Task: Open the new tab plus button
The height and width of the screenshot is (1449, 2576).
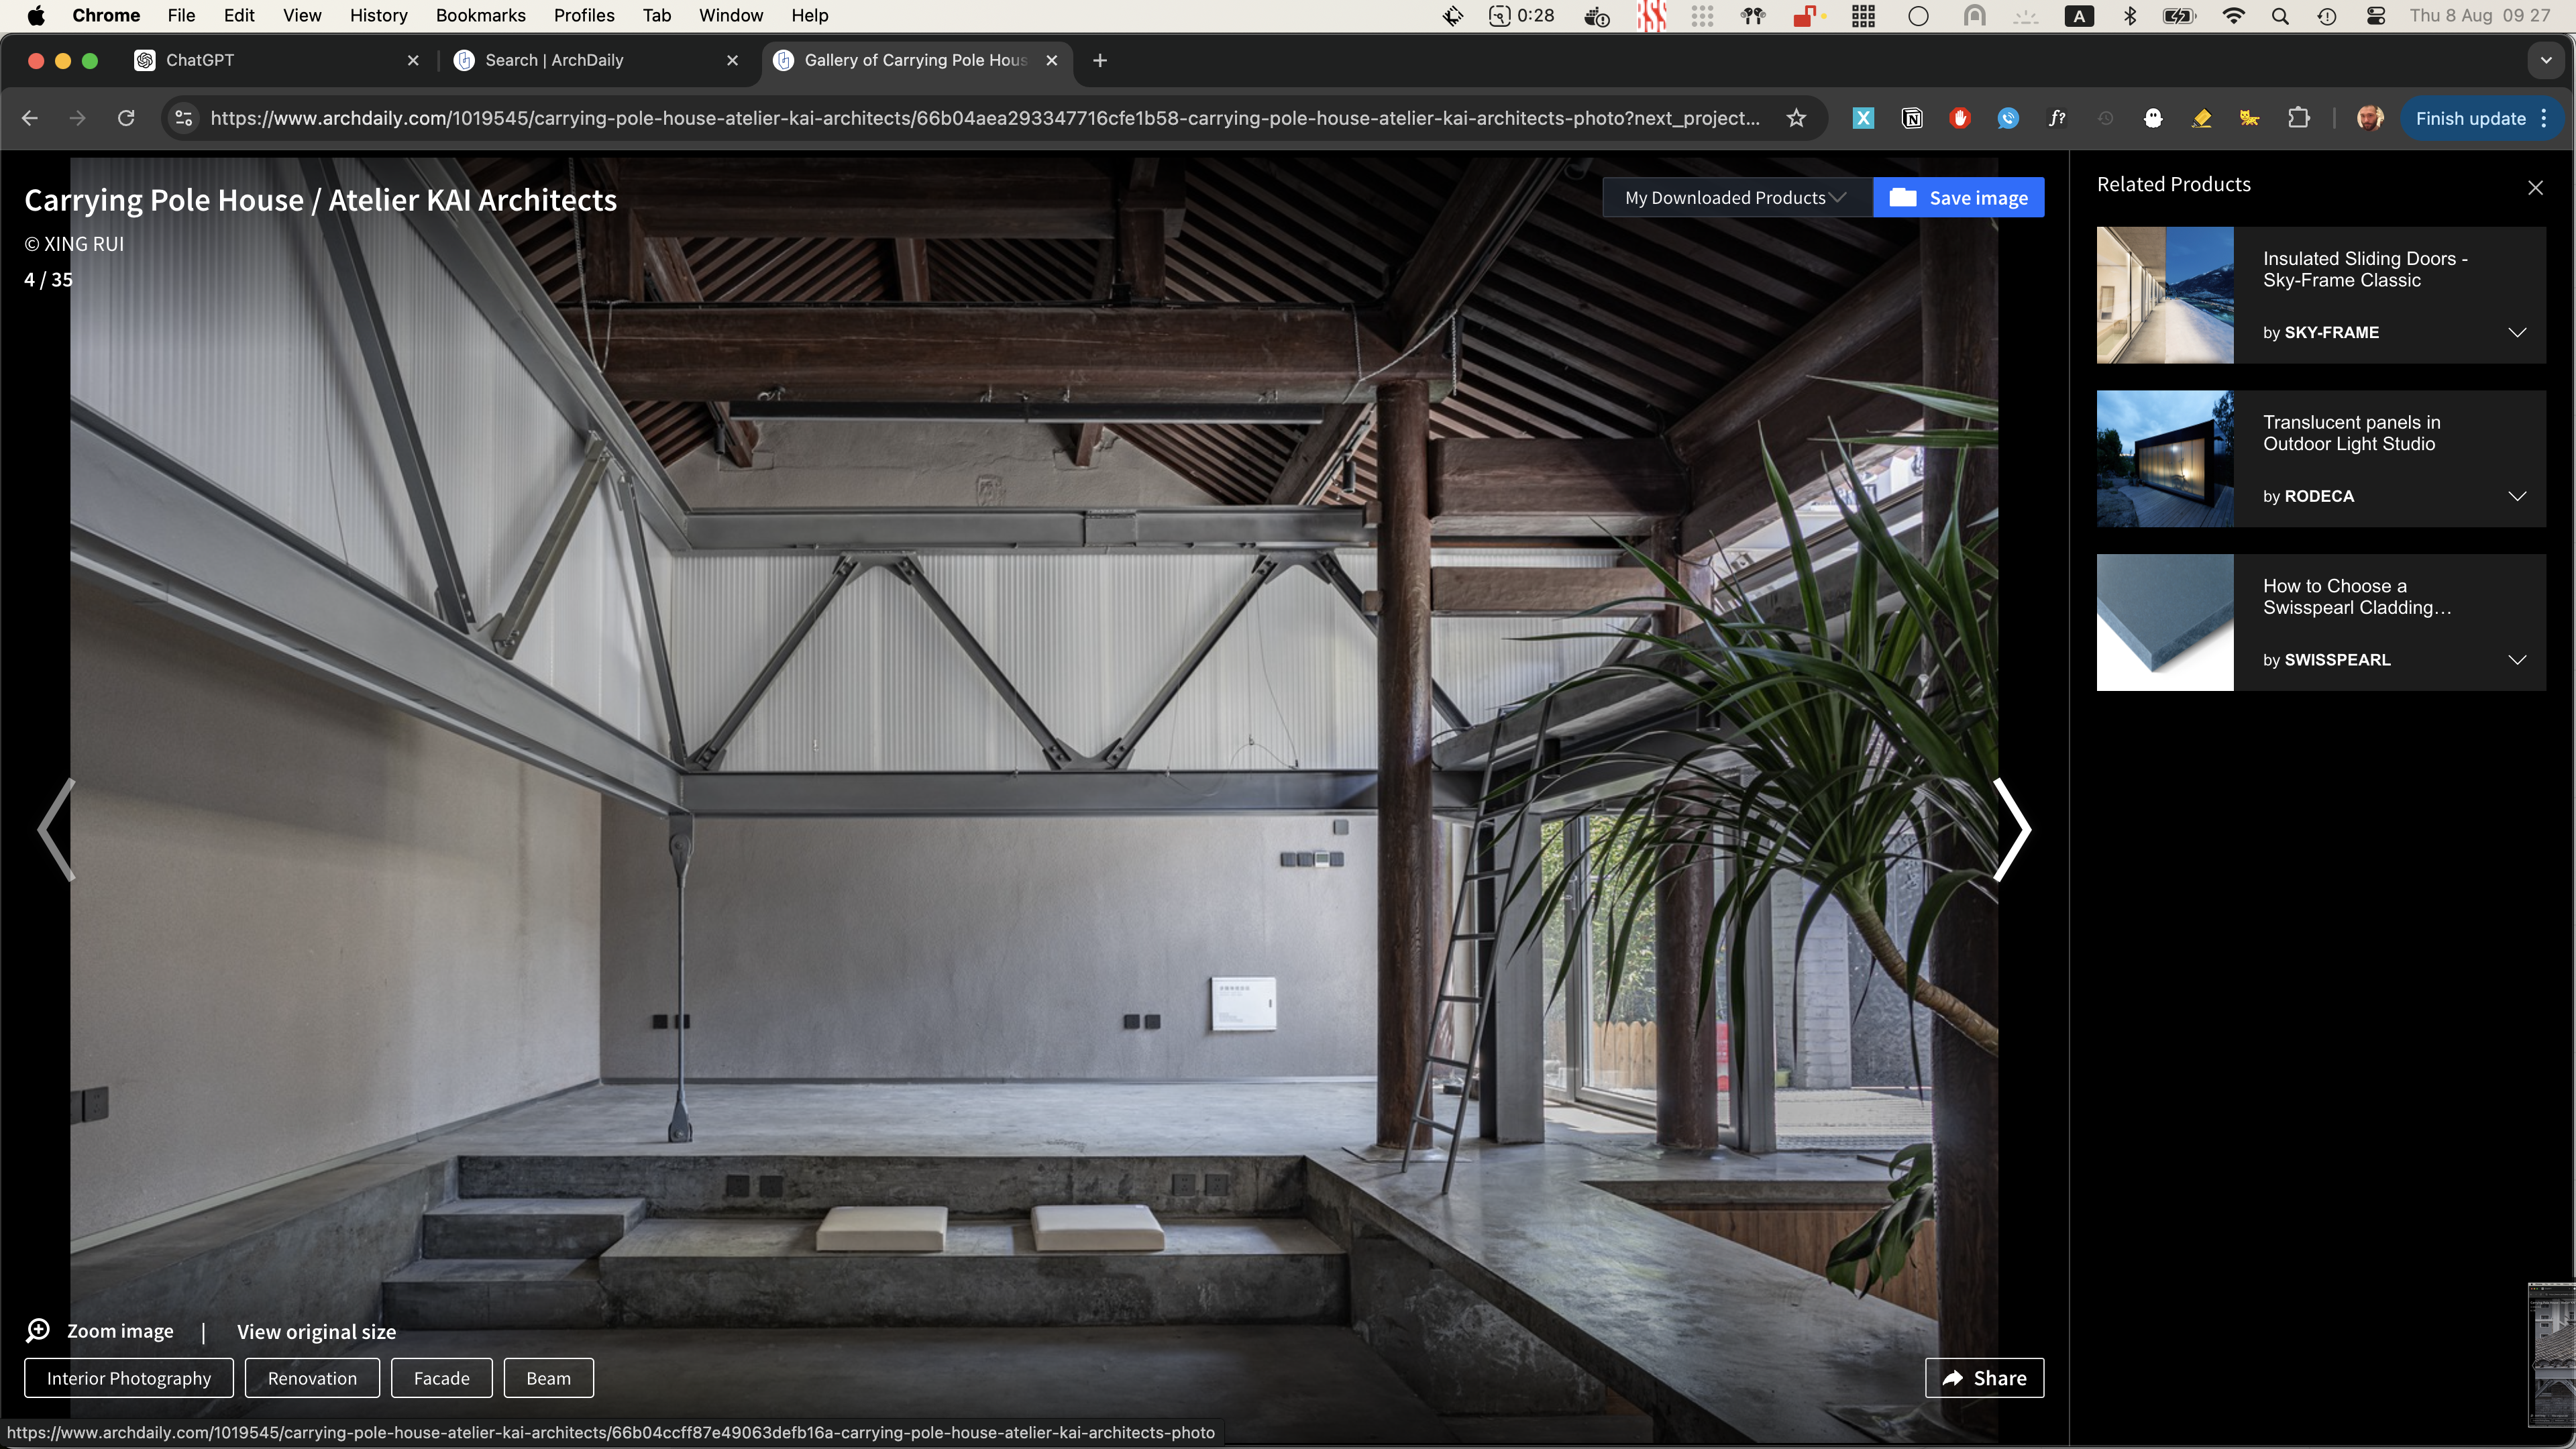Action: tap(1100, 60)
